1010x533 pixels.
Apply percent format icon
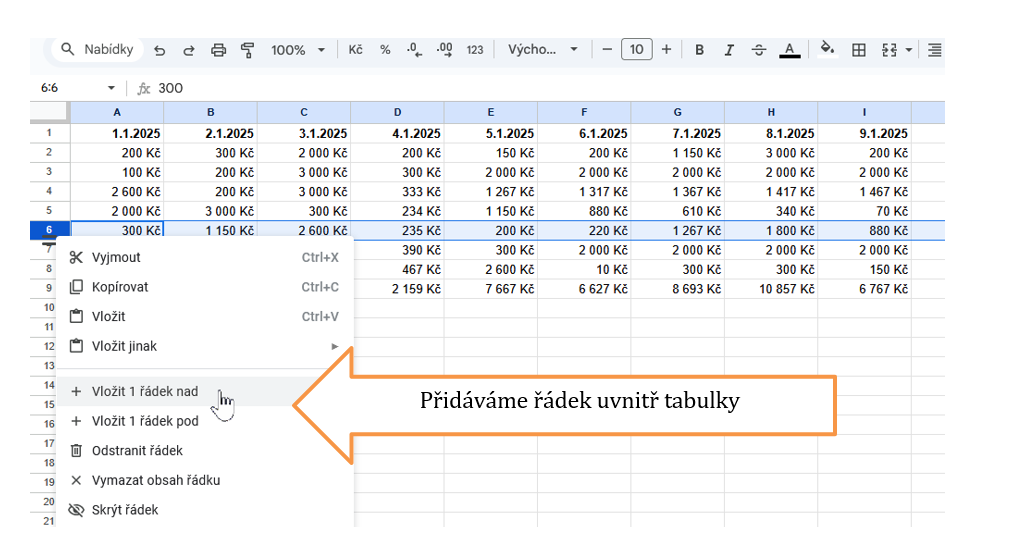click(385, 50)
